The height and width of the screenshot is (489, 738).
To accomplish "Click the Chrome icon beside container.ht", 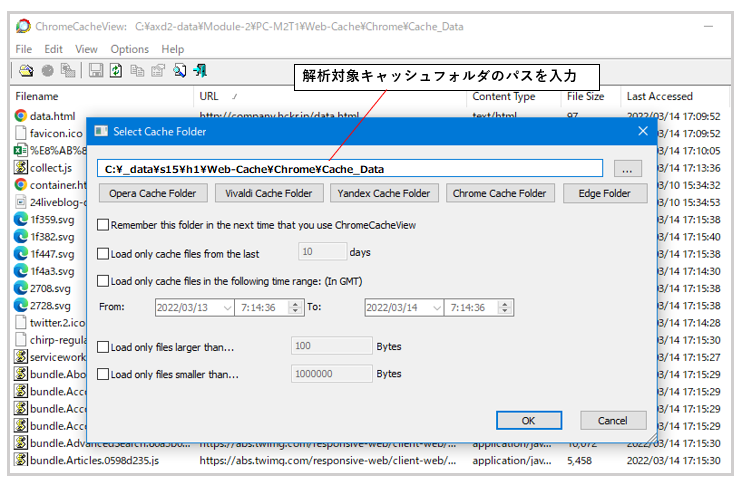I will click(x=20, y=184).
